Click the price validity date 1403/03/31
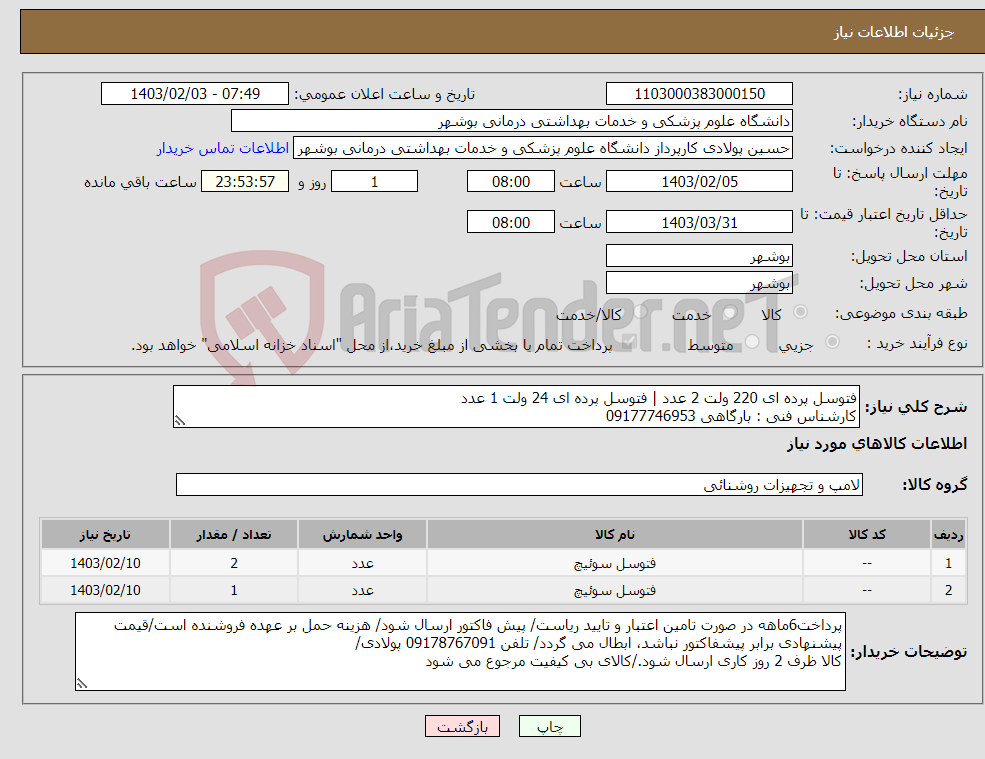 pyautogui.click(x=699, y=222)
